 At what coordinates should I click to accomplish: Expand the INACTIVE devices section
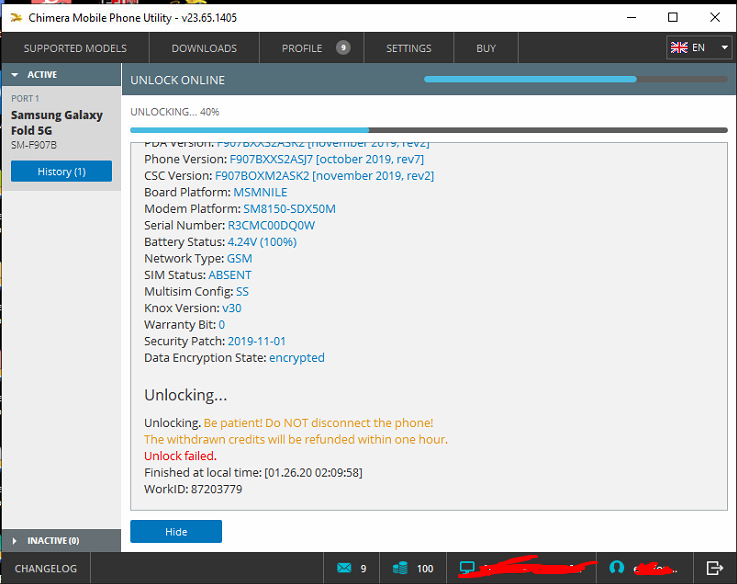pos(15,541)
